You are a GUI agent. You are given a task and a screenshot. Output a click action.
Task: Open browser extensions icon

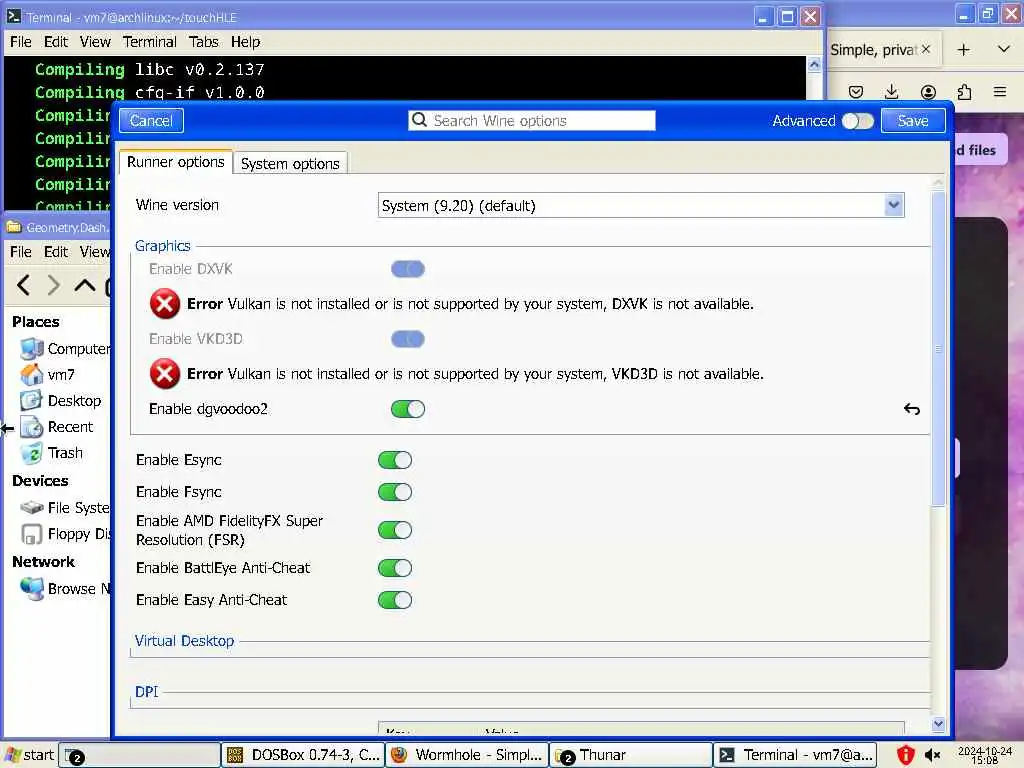(x=964, y=92)
